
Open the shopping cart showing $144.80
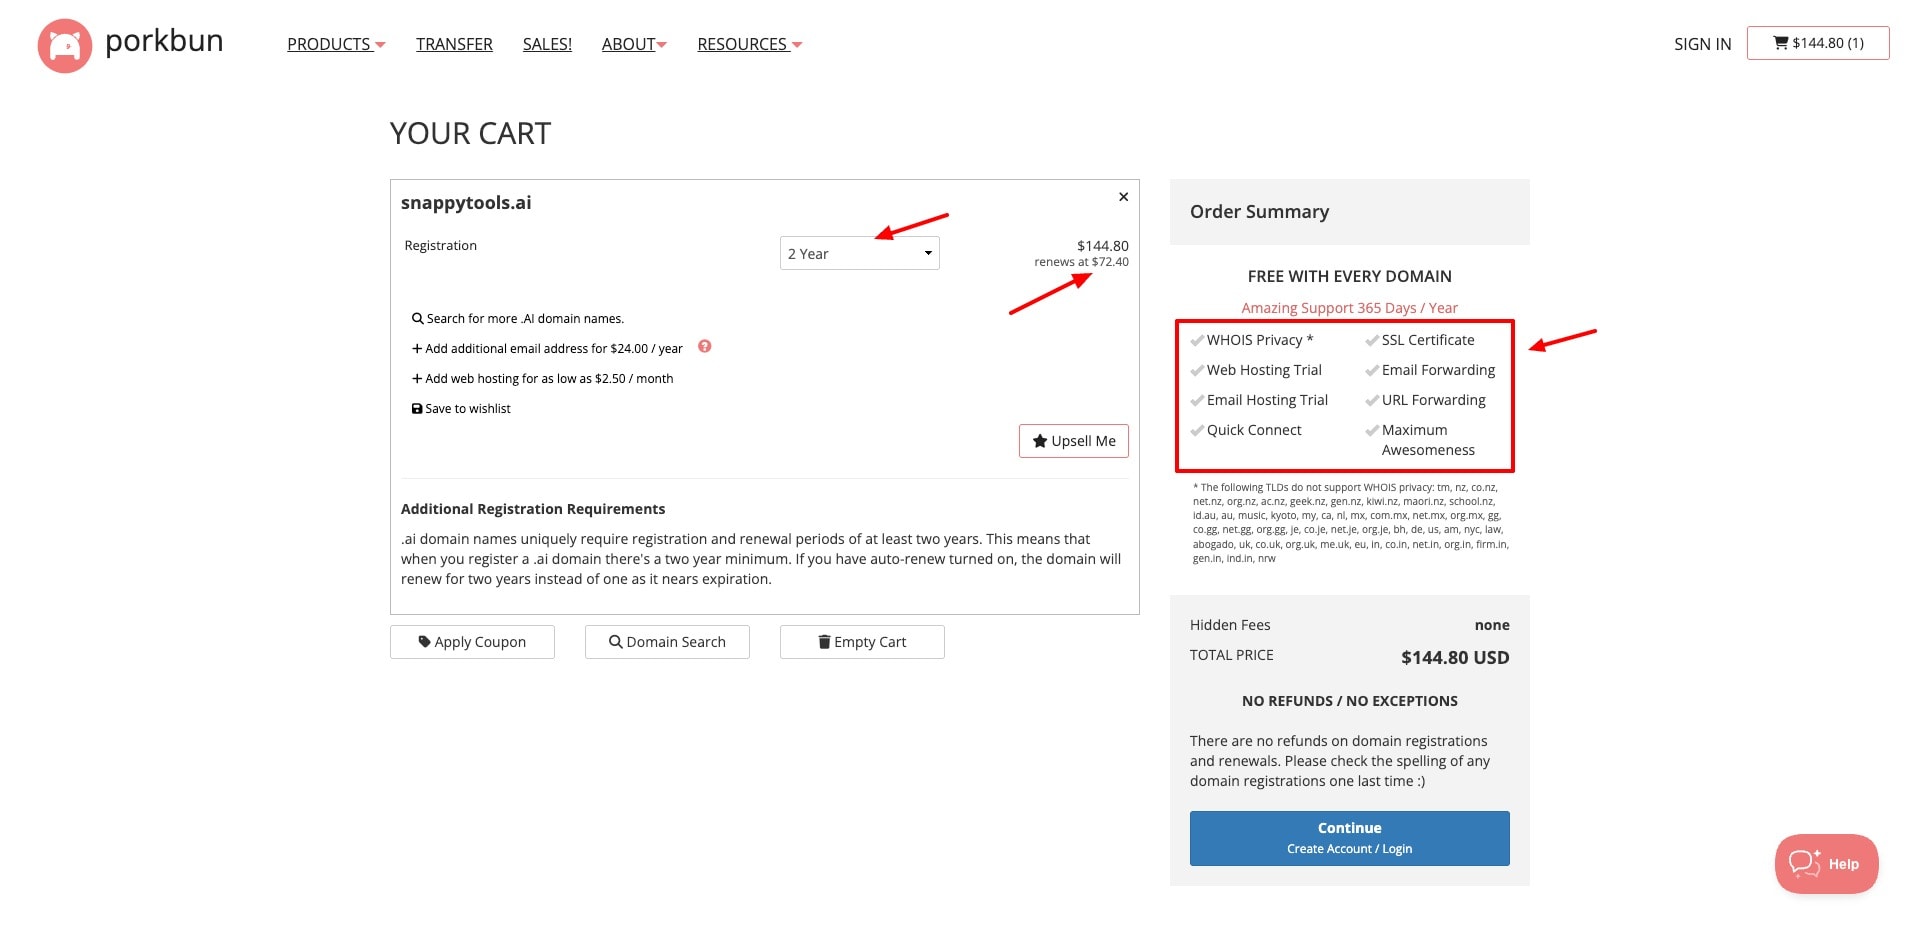(1817, 43)
